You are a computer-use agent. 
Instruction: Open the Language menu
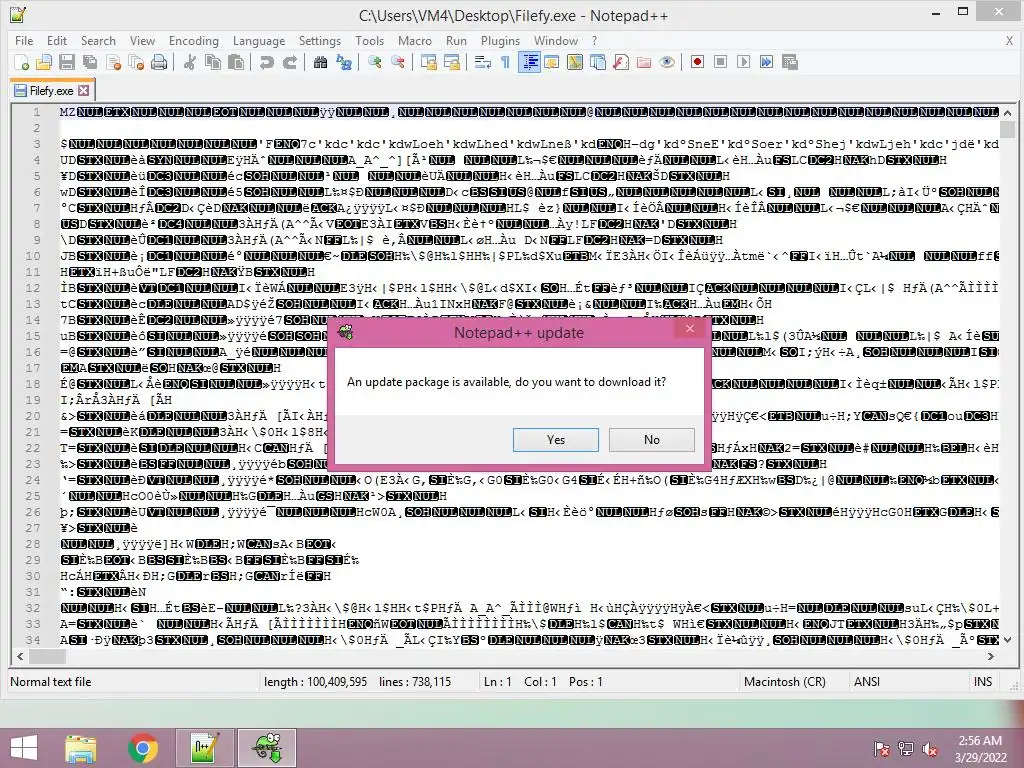[x=259, y=40]
